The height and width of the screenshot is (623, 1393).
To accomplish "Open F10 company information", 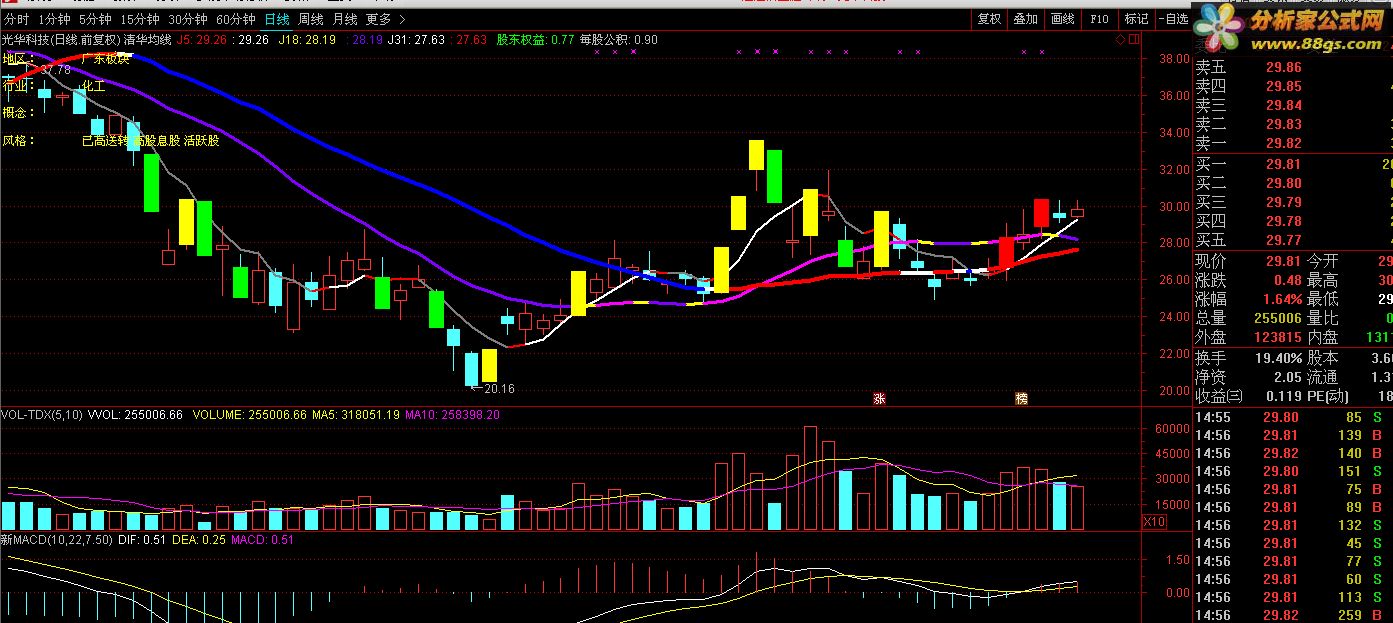I will click(1099, 19).
